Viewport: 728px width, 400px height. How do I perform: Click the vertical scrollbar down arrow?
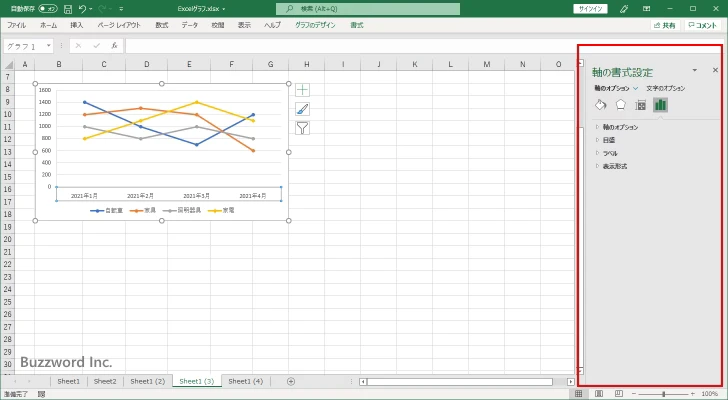[580, 371]
